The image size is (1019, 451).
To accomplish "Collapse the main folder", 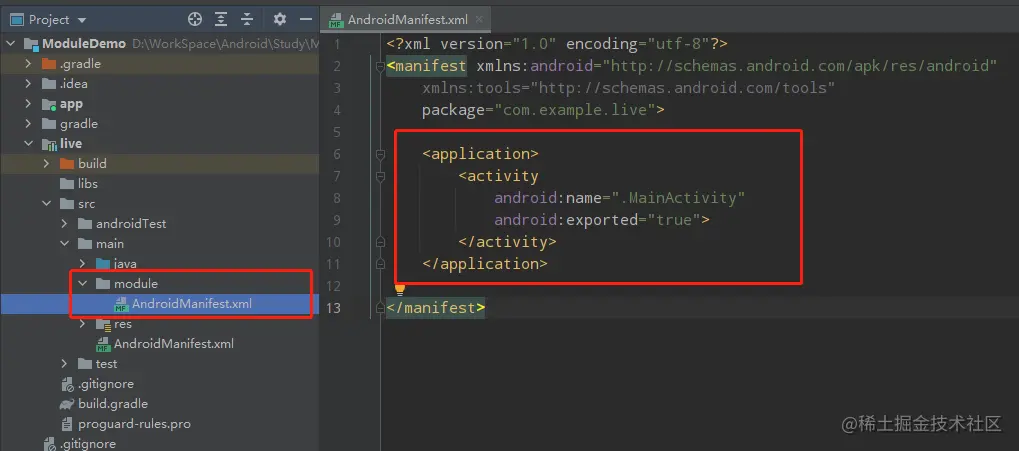I will [64, 244].
